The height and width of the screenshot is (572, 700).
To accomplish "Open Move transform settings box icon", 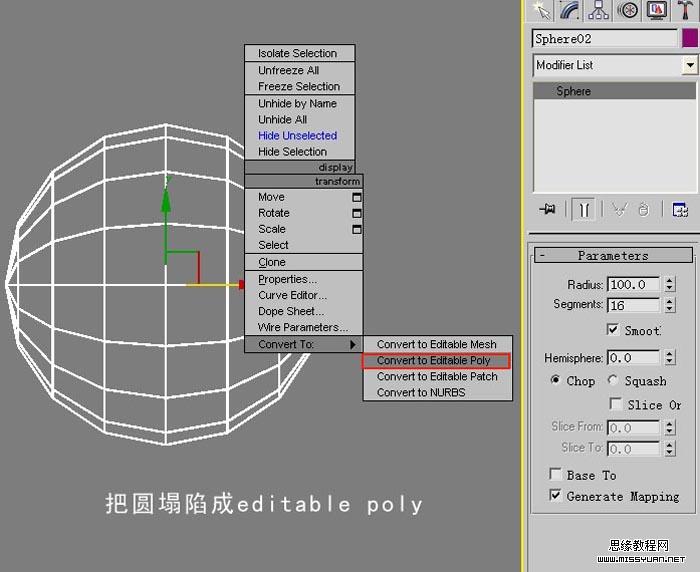I will [x=357, y=197].
